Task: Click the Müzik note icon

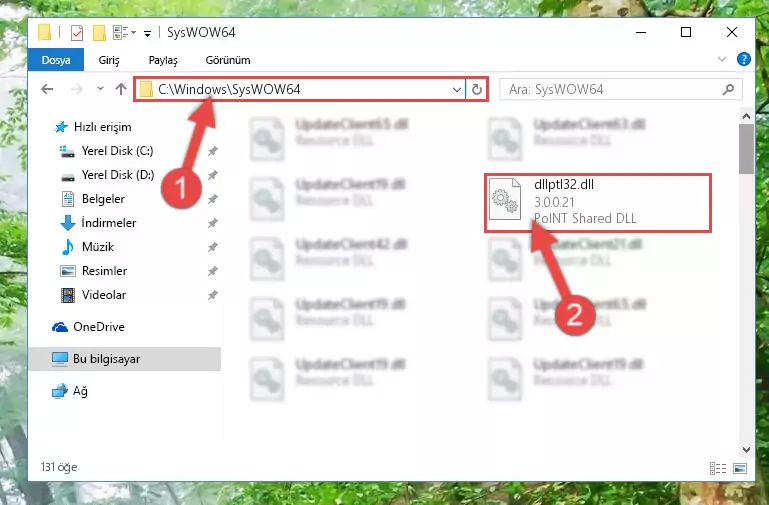Action: (x=67, y=247)
